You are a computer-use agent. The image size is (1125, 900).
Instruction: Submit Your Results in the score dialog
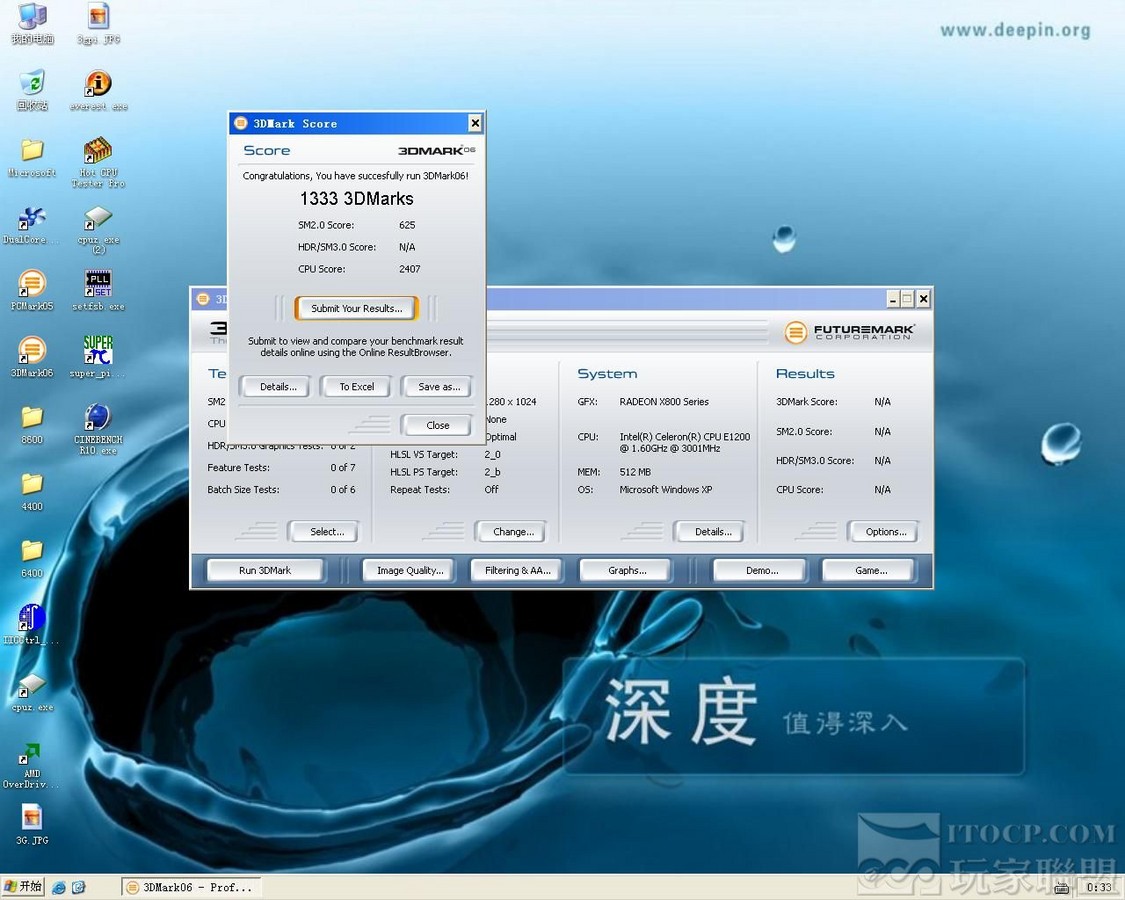[357, 309]
